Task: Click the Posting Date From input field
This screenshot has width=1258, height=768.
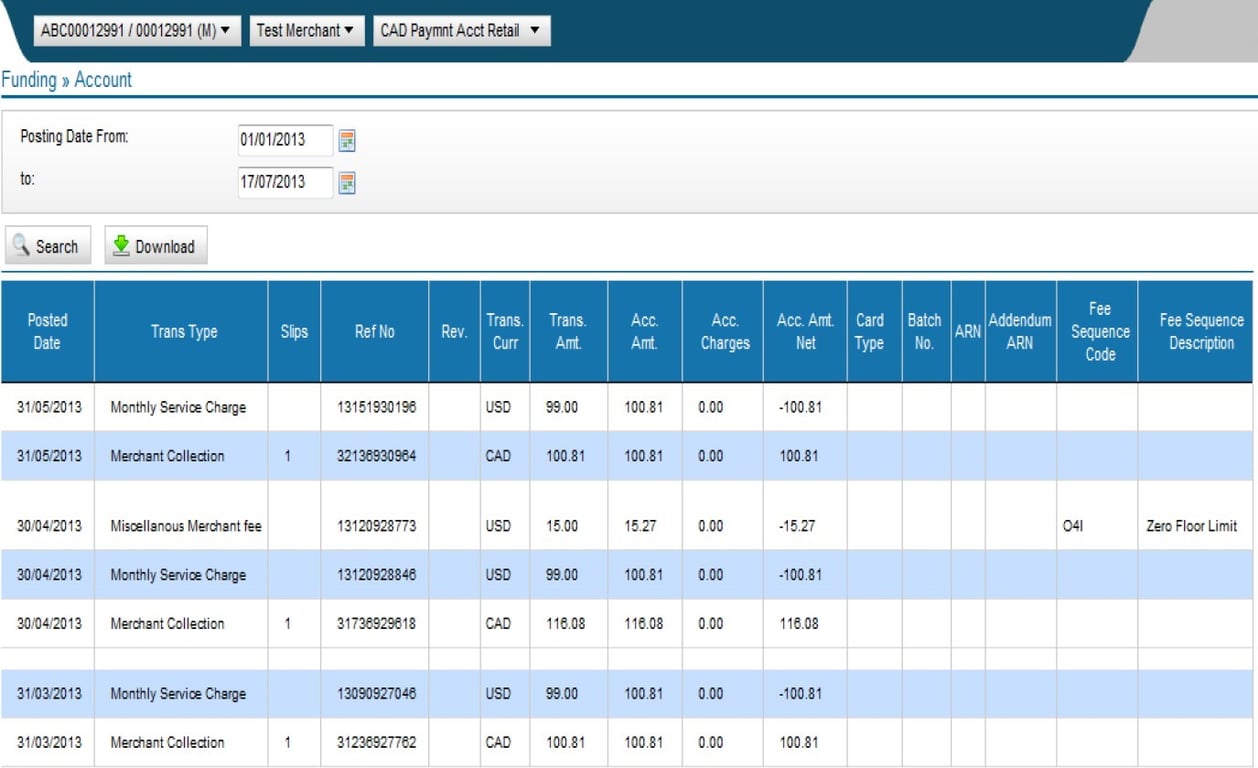Action: (x=284, y=141)
